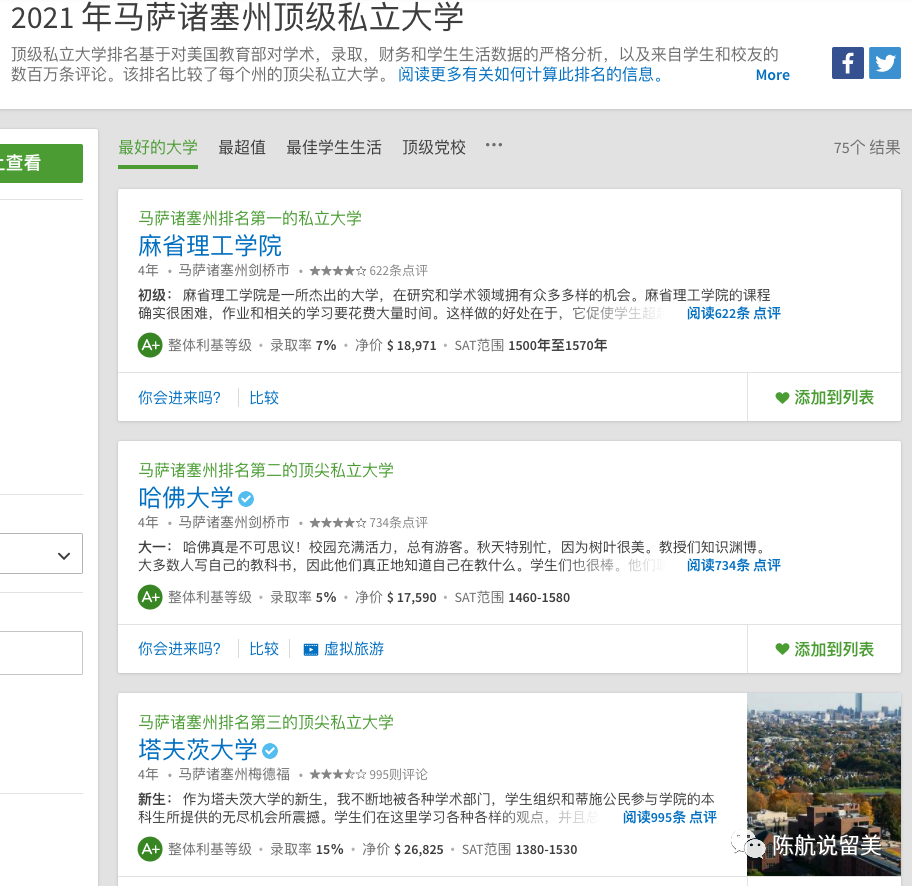Click the verified checkmark beside 塔夫茨大学

pyautogui.click(x=270, y=750)
